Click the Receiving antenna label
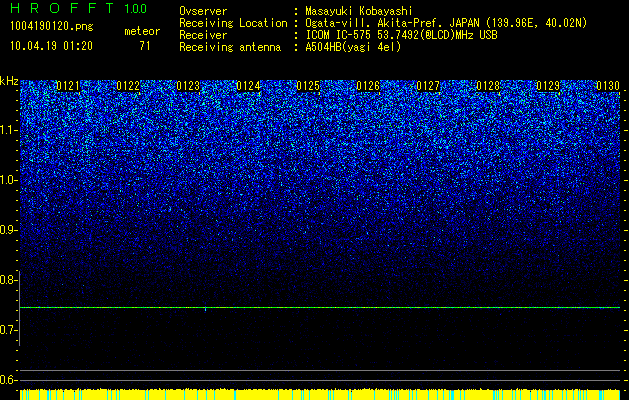 coord(230,47)
